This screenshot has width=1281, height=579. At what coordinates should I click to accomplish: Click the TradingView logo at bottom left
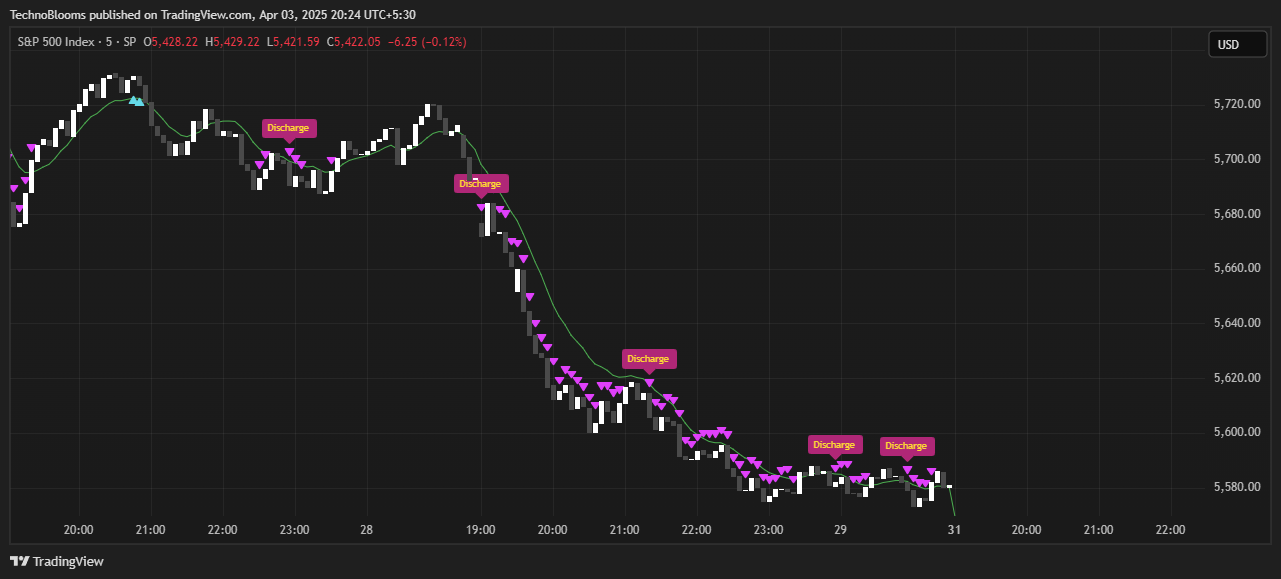(57, 561)
